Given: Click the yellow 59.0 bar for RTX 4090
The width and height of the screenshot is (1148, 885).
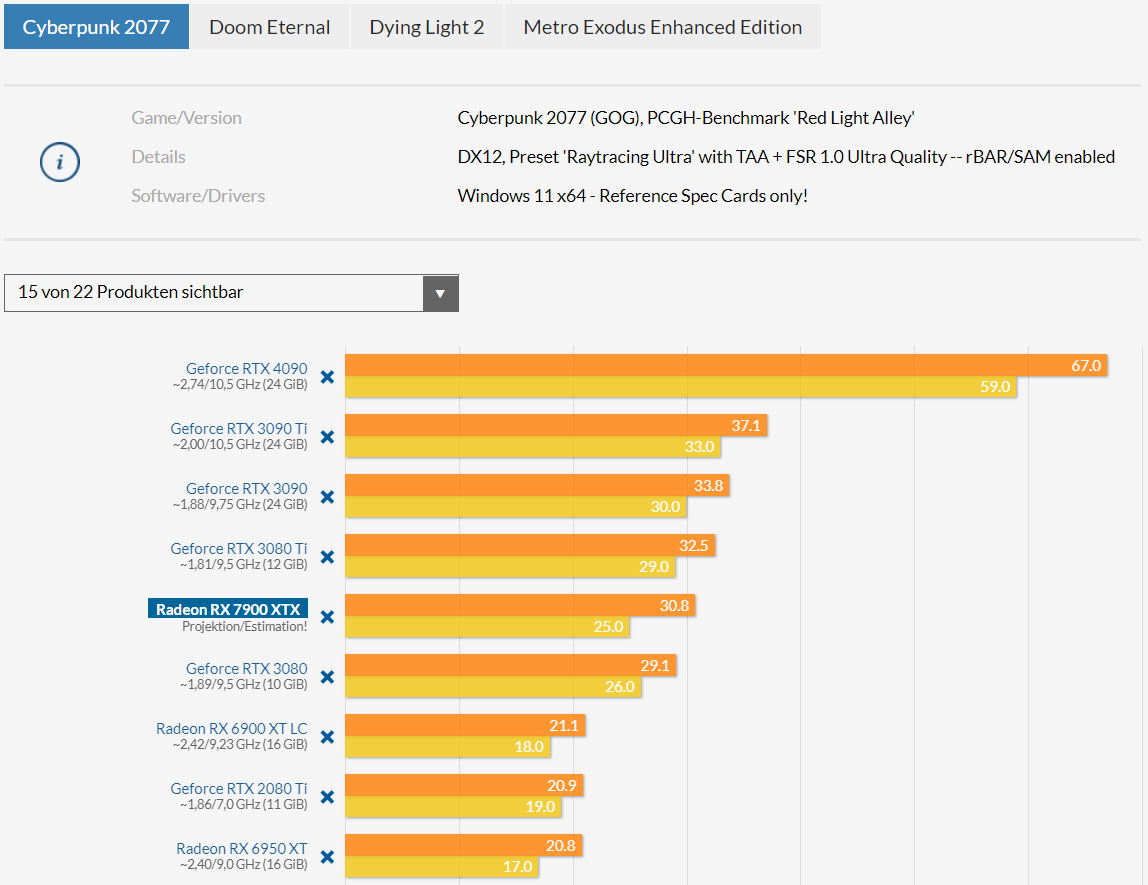Looking at the screenshot, I should [x=681, y=387].
